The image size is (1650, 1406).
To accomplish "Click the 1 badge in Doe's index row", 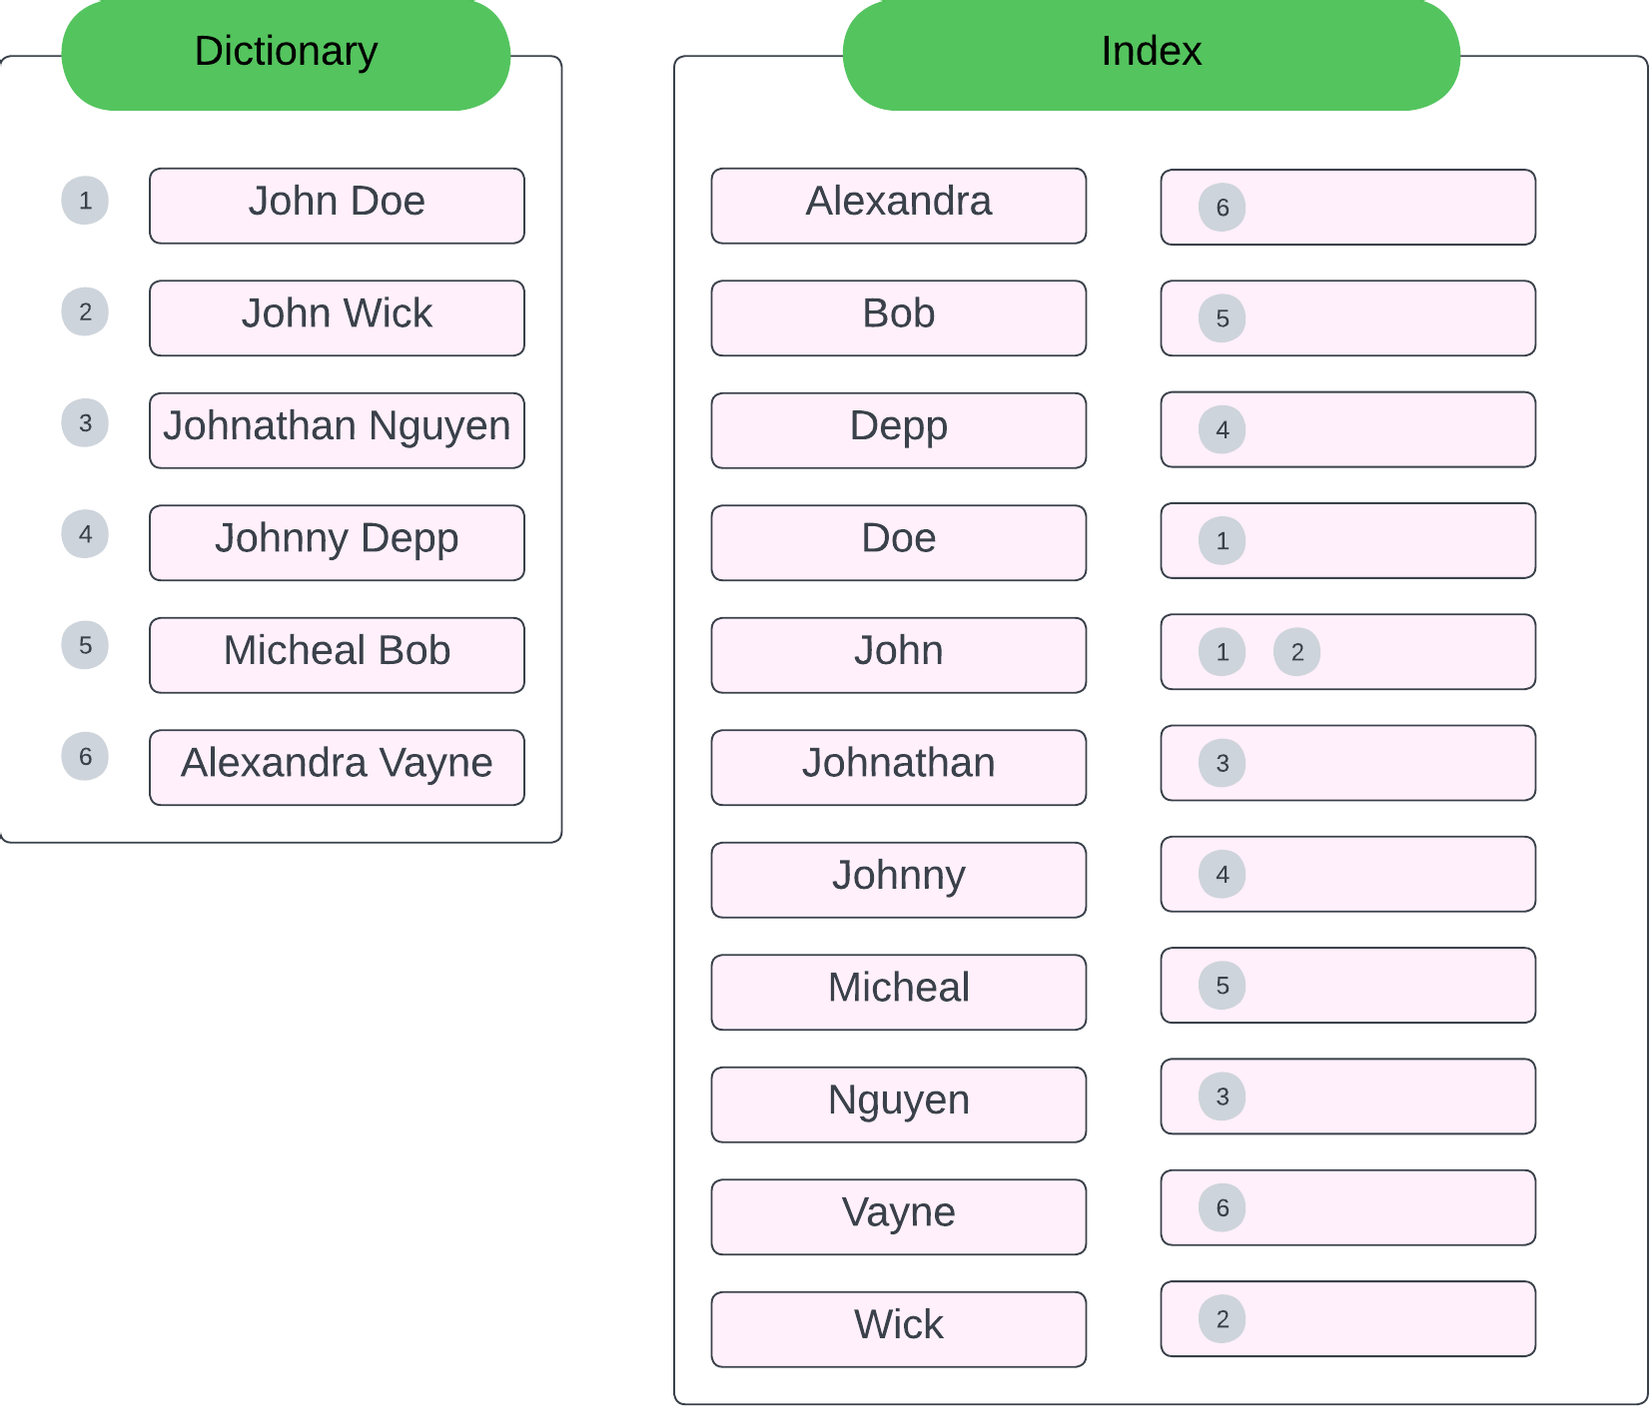I will (x=1221, y=541).
